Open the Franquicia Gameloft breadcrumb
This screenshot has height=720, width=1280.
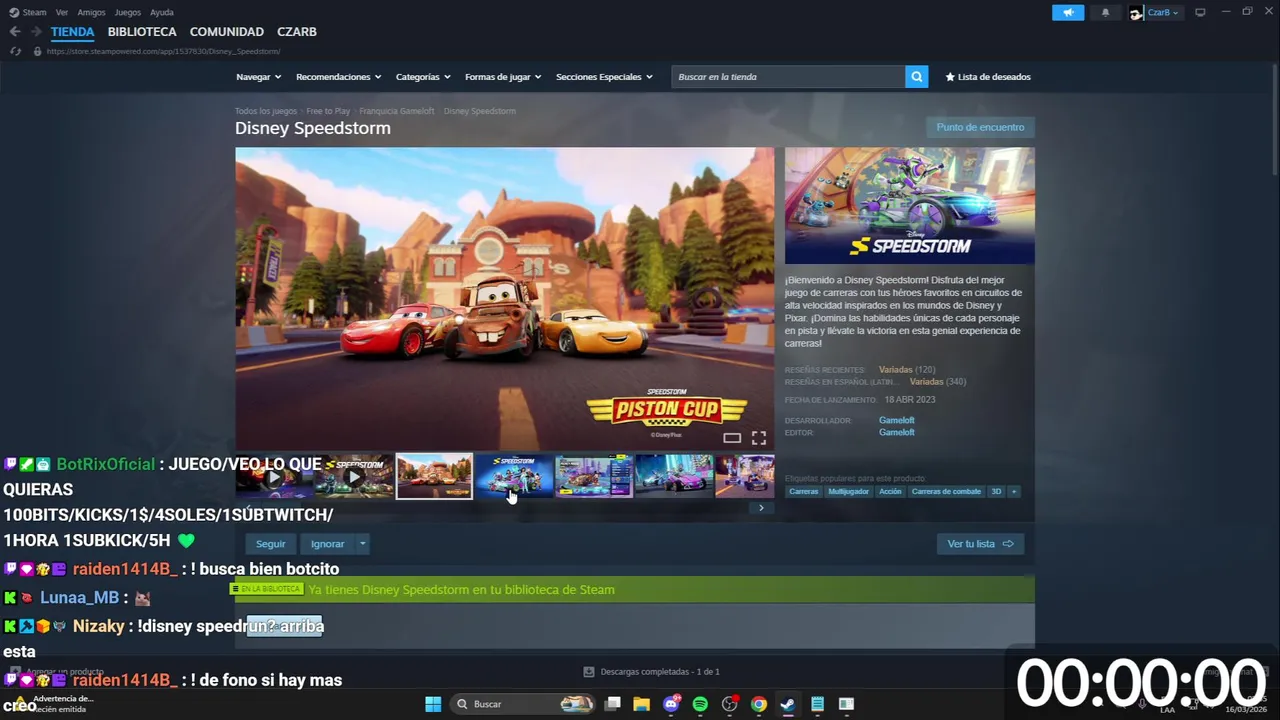(x=397, y=111)
